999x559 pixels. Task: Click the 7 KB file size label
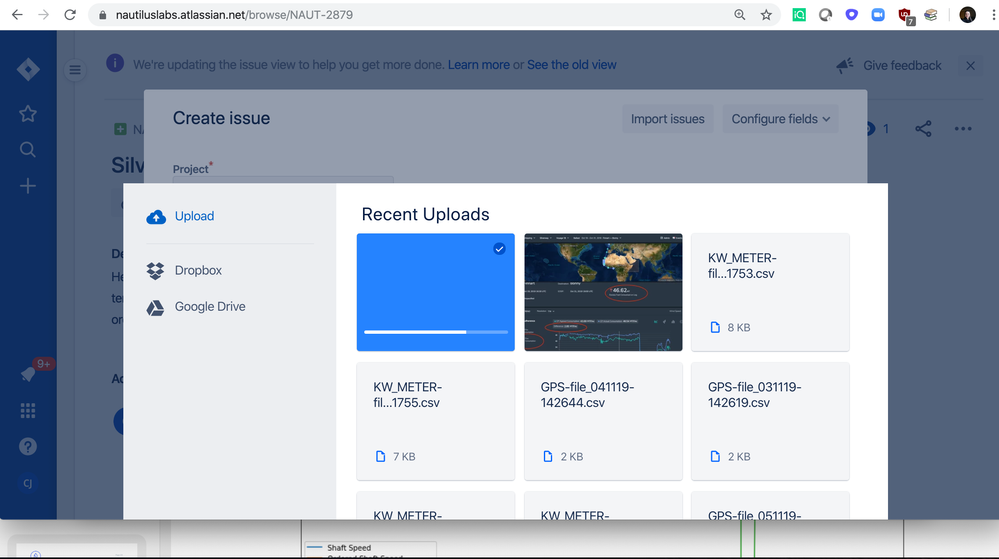pyautogui.click(x=404, y=457)
